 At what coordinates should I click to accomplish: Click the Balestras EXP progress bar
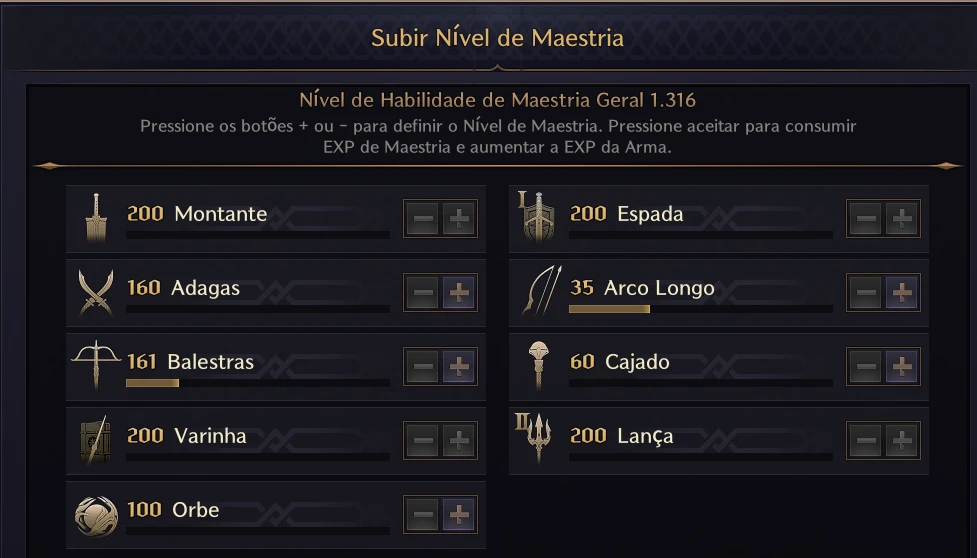[x=257, y=383]
